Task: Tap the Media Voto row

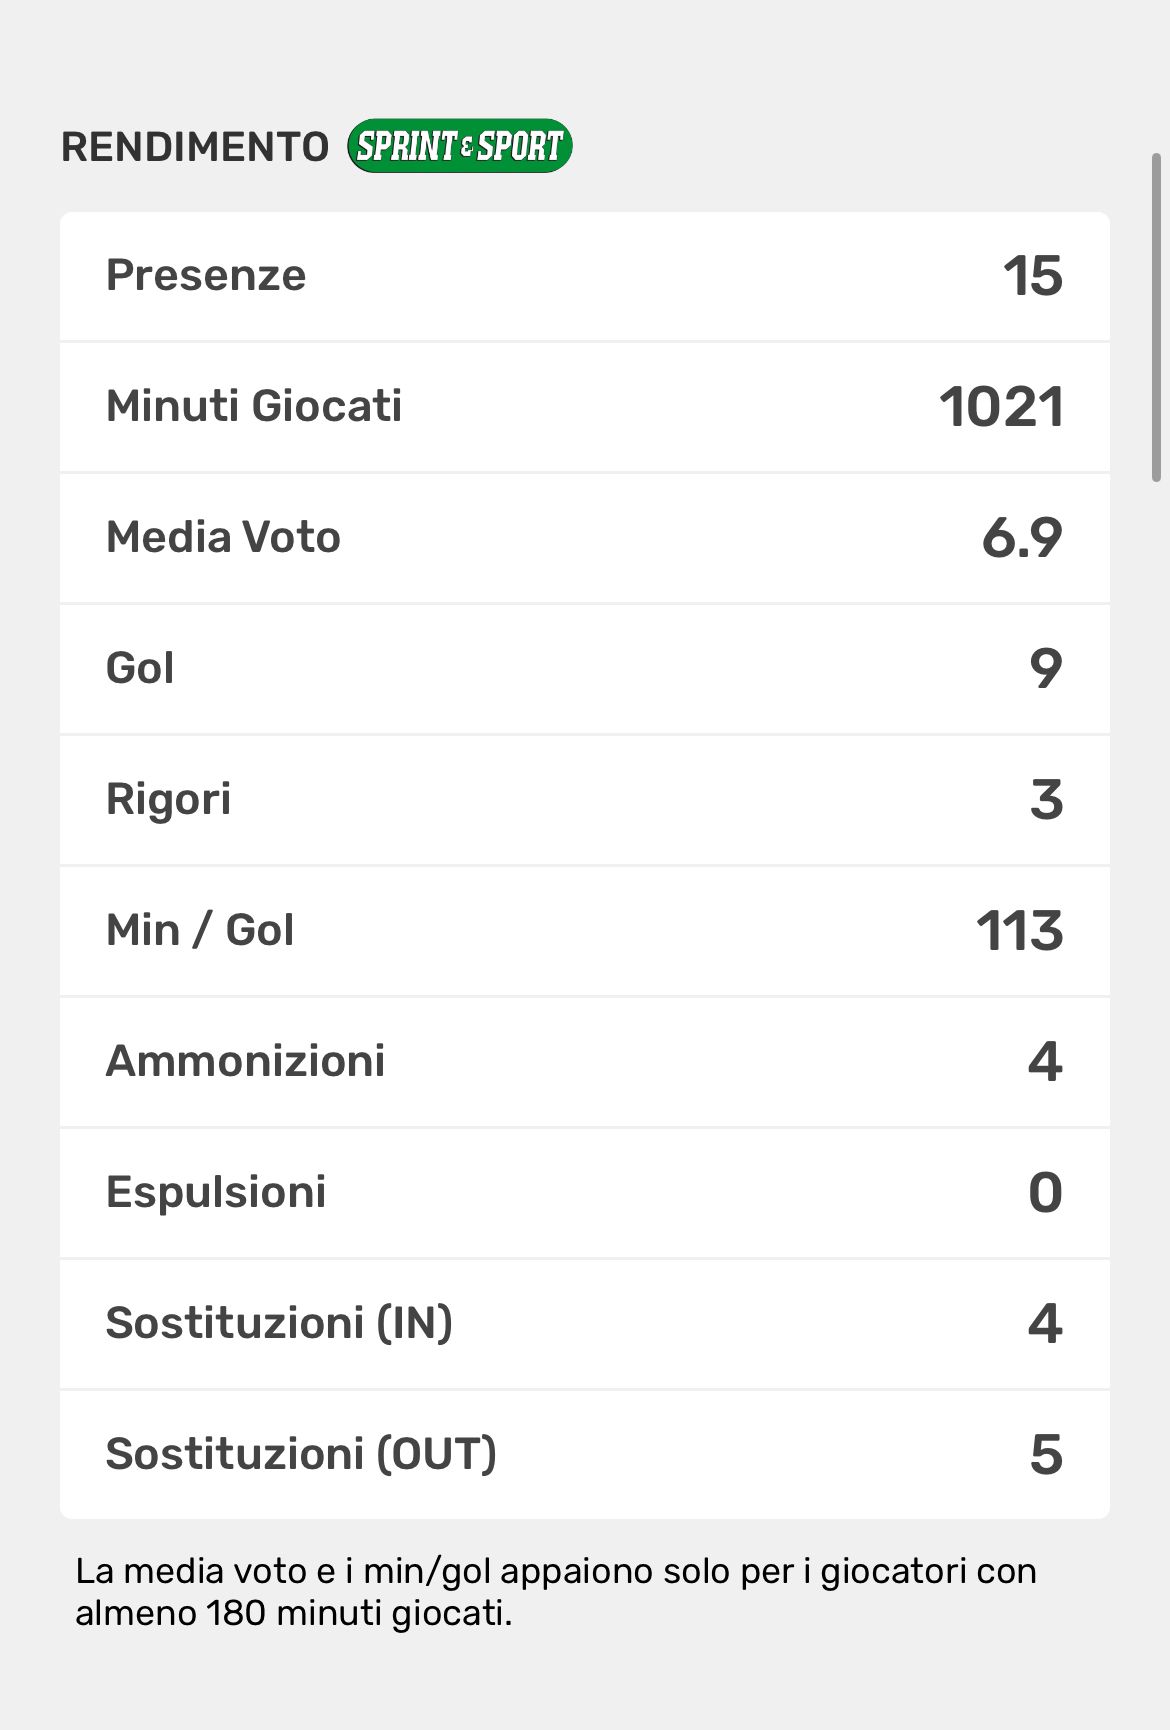Action: point(584,538)
